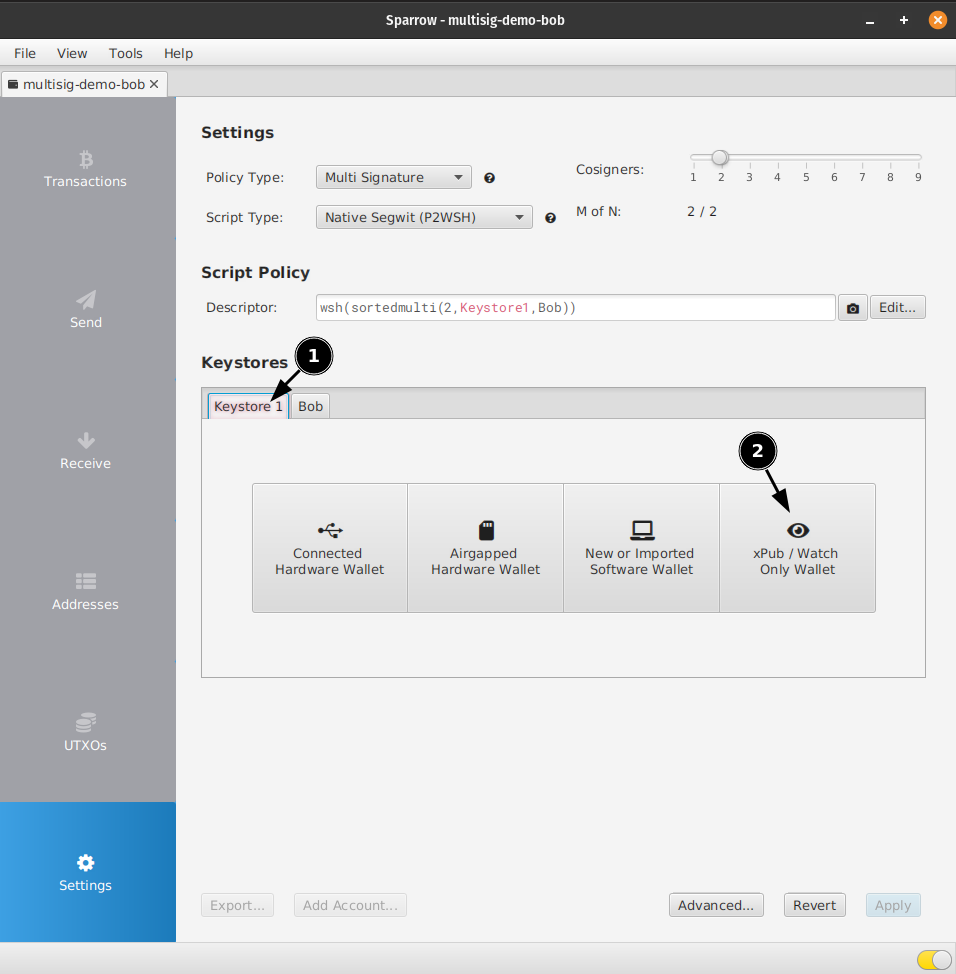The width and height of the screenshot is (956, 974).
Task: Click the Descriptor input field
Action: pyautogui.click(x=576, y=307)
